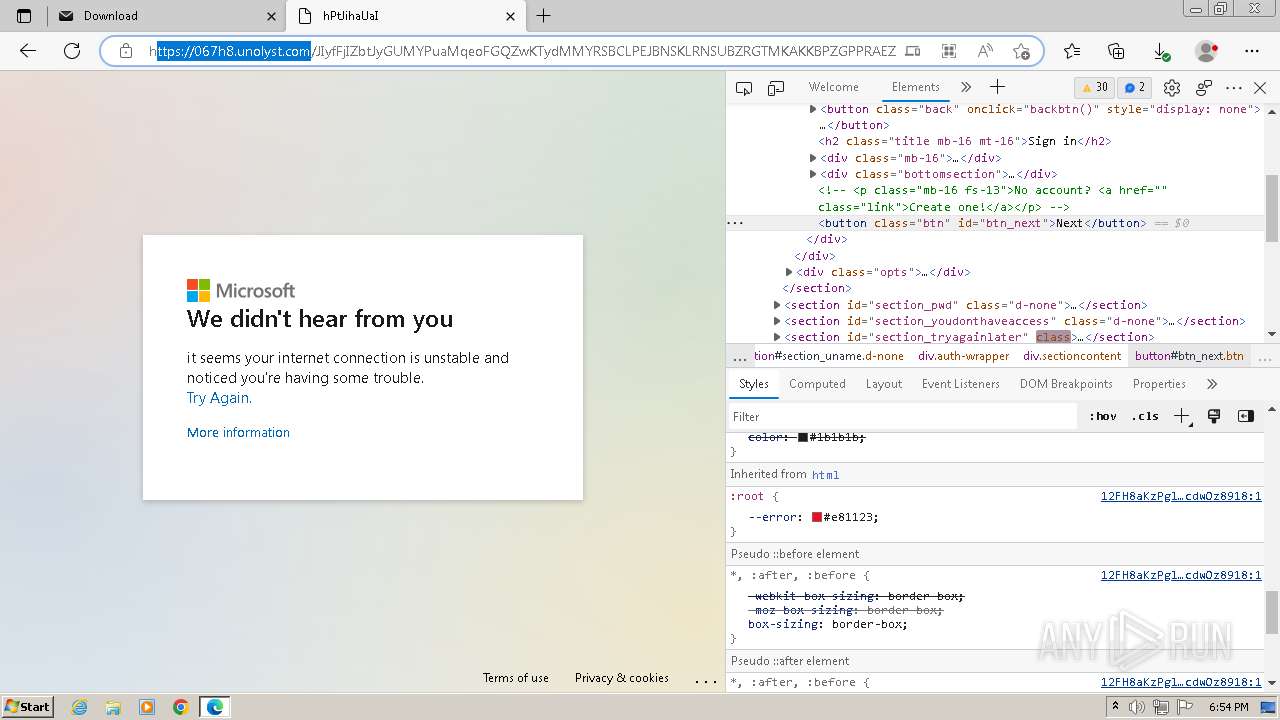This screenshot has height=720, width=1280.
Task: Open the Windows Start menu
Action: click(x=28, y=706)
